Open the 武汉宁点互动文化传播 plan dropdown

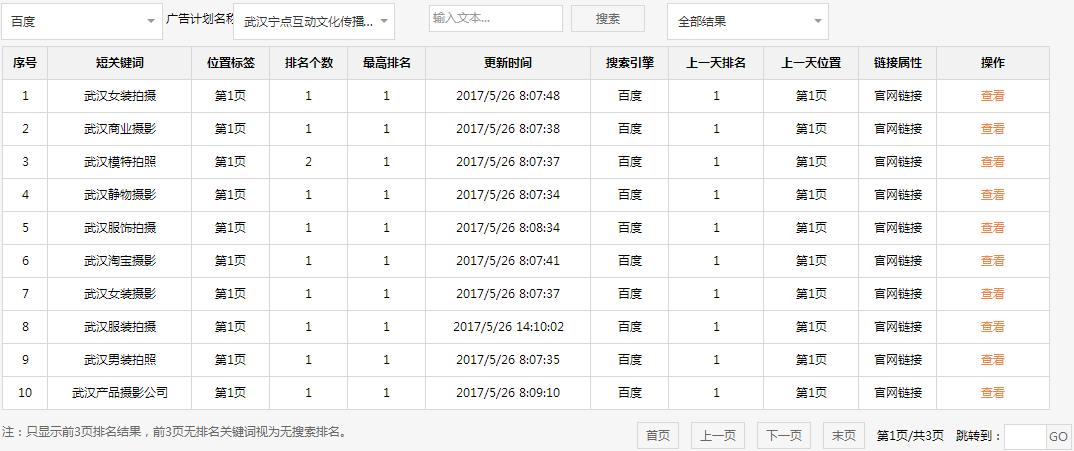pos(314,21)
